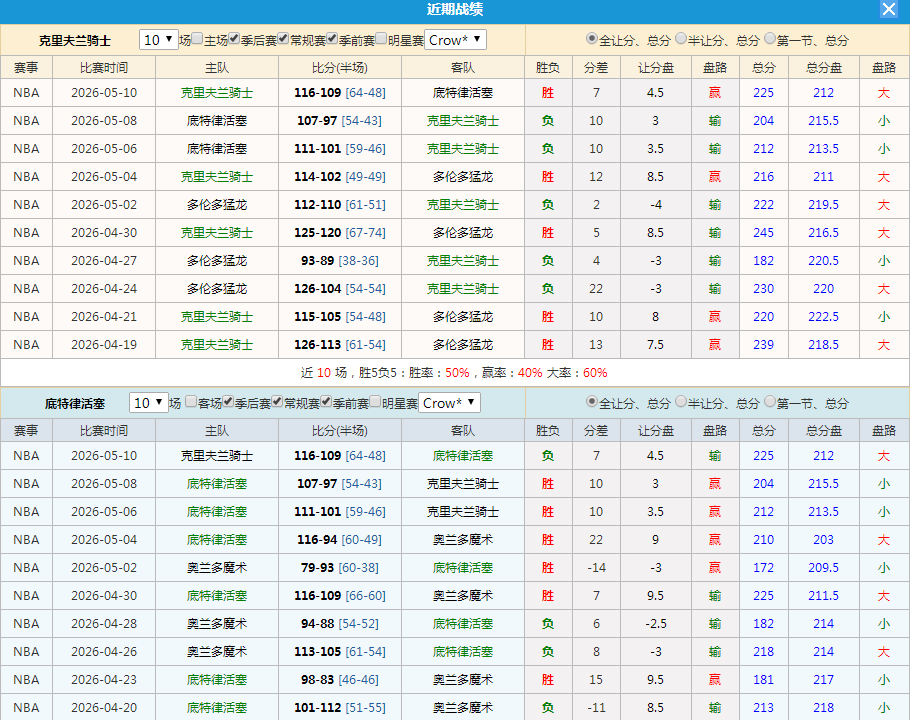Click point difference -14 in the 底特律活塞 table

tap(596, 567)
